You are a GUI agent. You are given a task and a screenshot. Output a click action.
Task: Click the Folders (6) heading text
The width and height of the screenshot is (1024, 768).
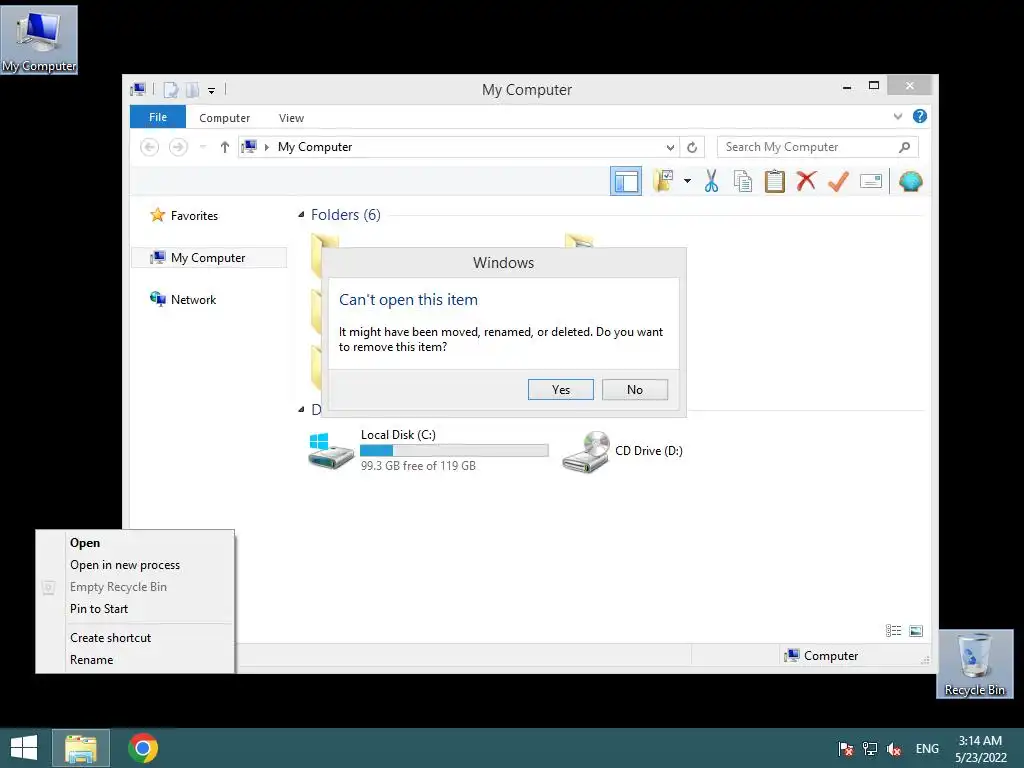[345, 215]
